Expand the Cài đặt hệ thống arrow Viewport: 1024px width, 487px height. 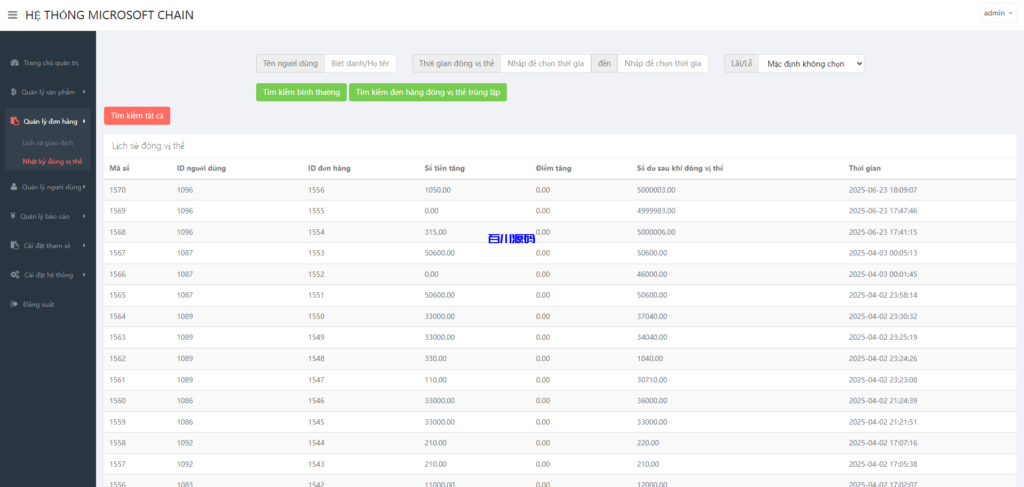tap(84, 275)
